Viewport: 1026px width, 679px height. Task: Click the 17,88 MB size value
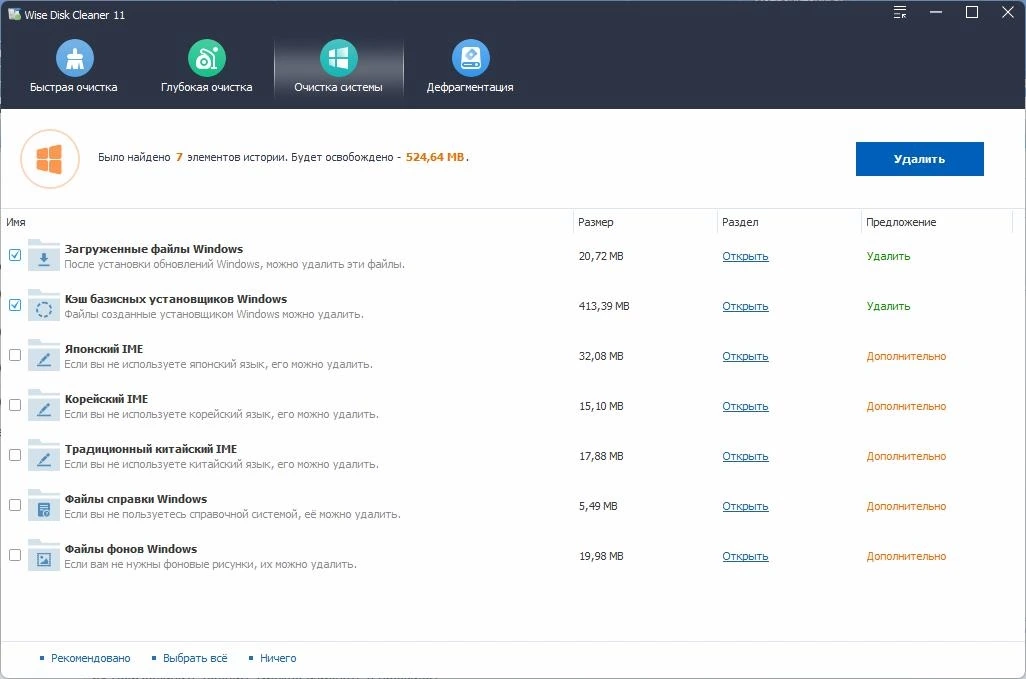pyautogui.click(x=601, y=457)
